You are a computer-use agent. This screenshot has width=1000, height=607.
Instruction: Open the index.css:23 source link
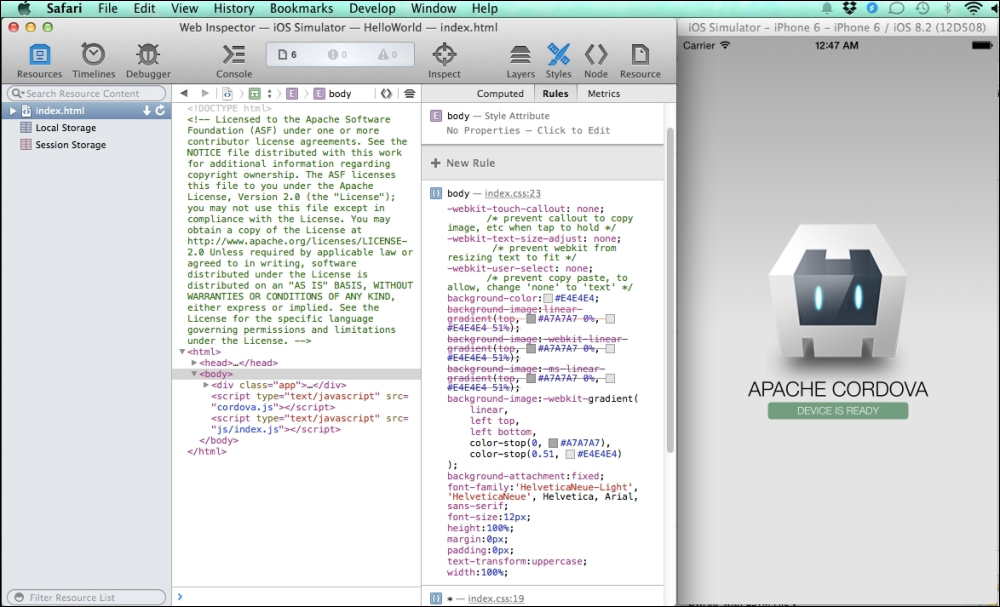tap(513, 193)
